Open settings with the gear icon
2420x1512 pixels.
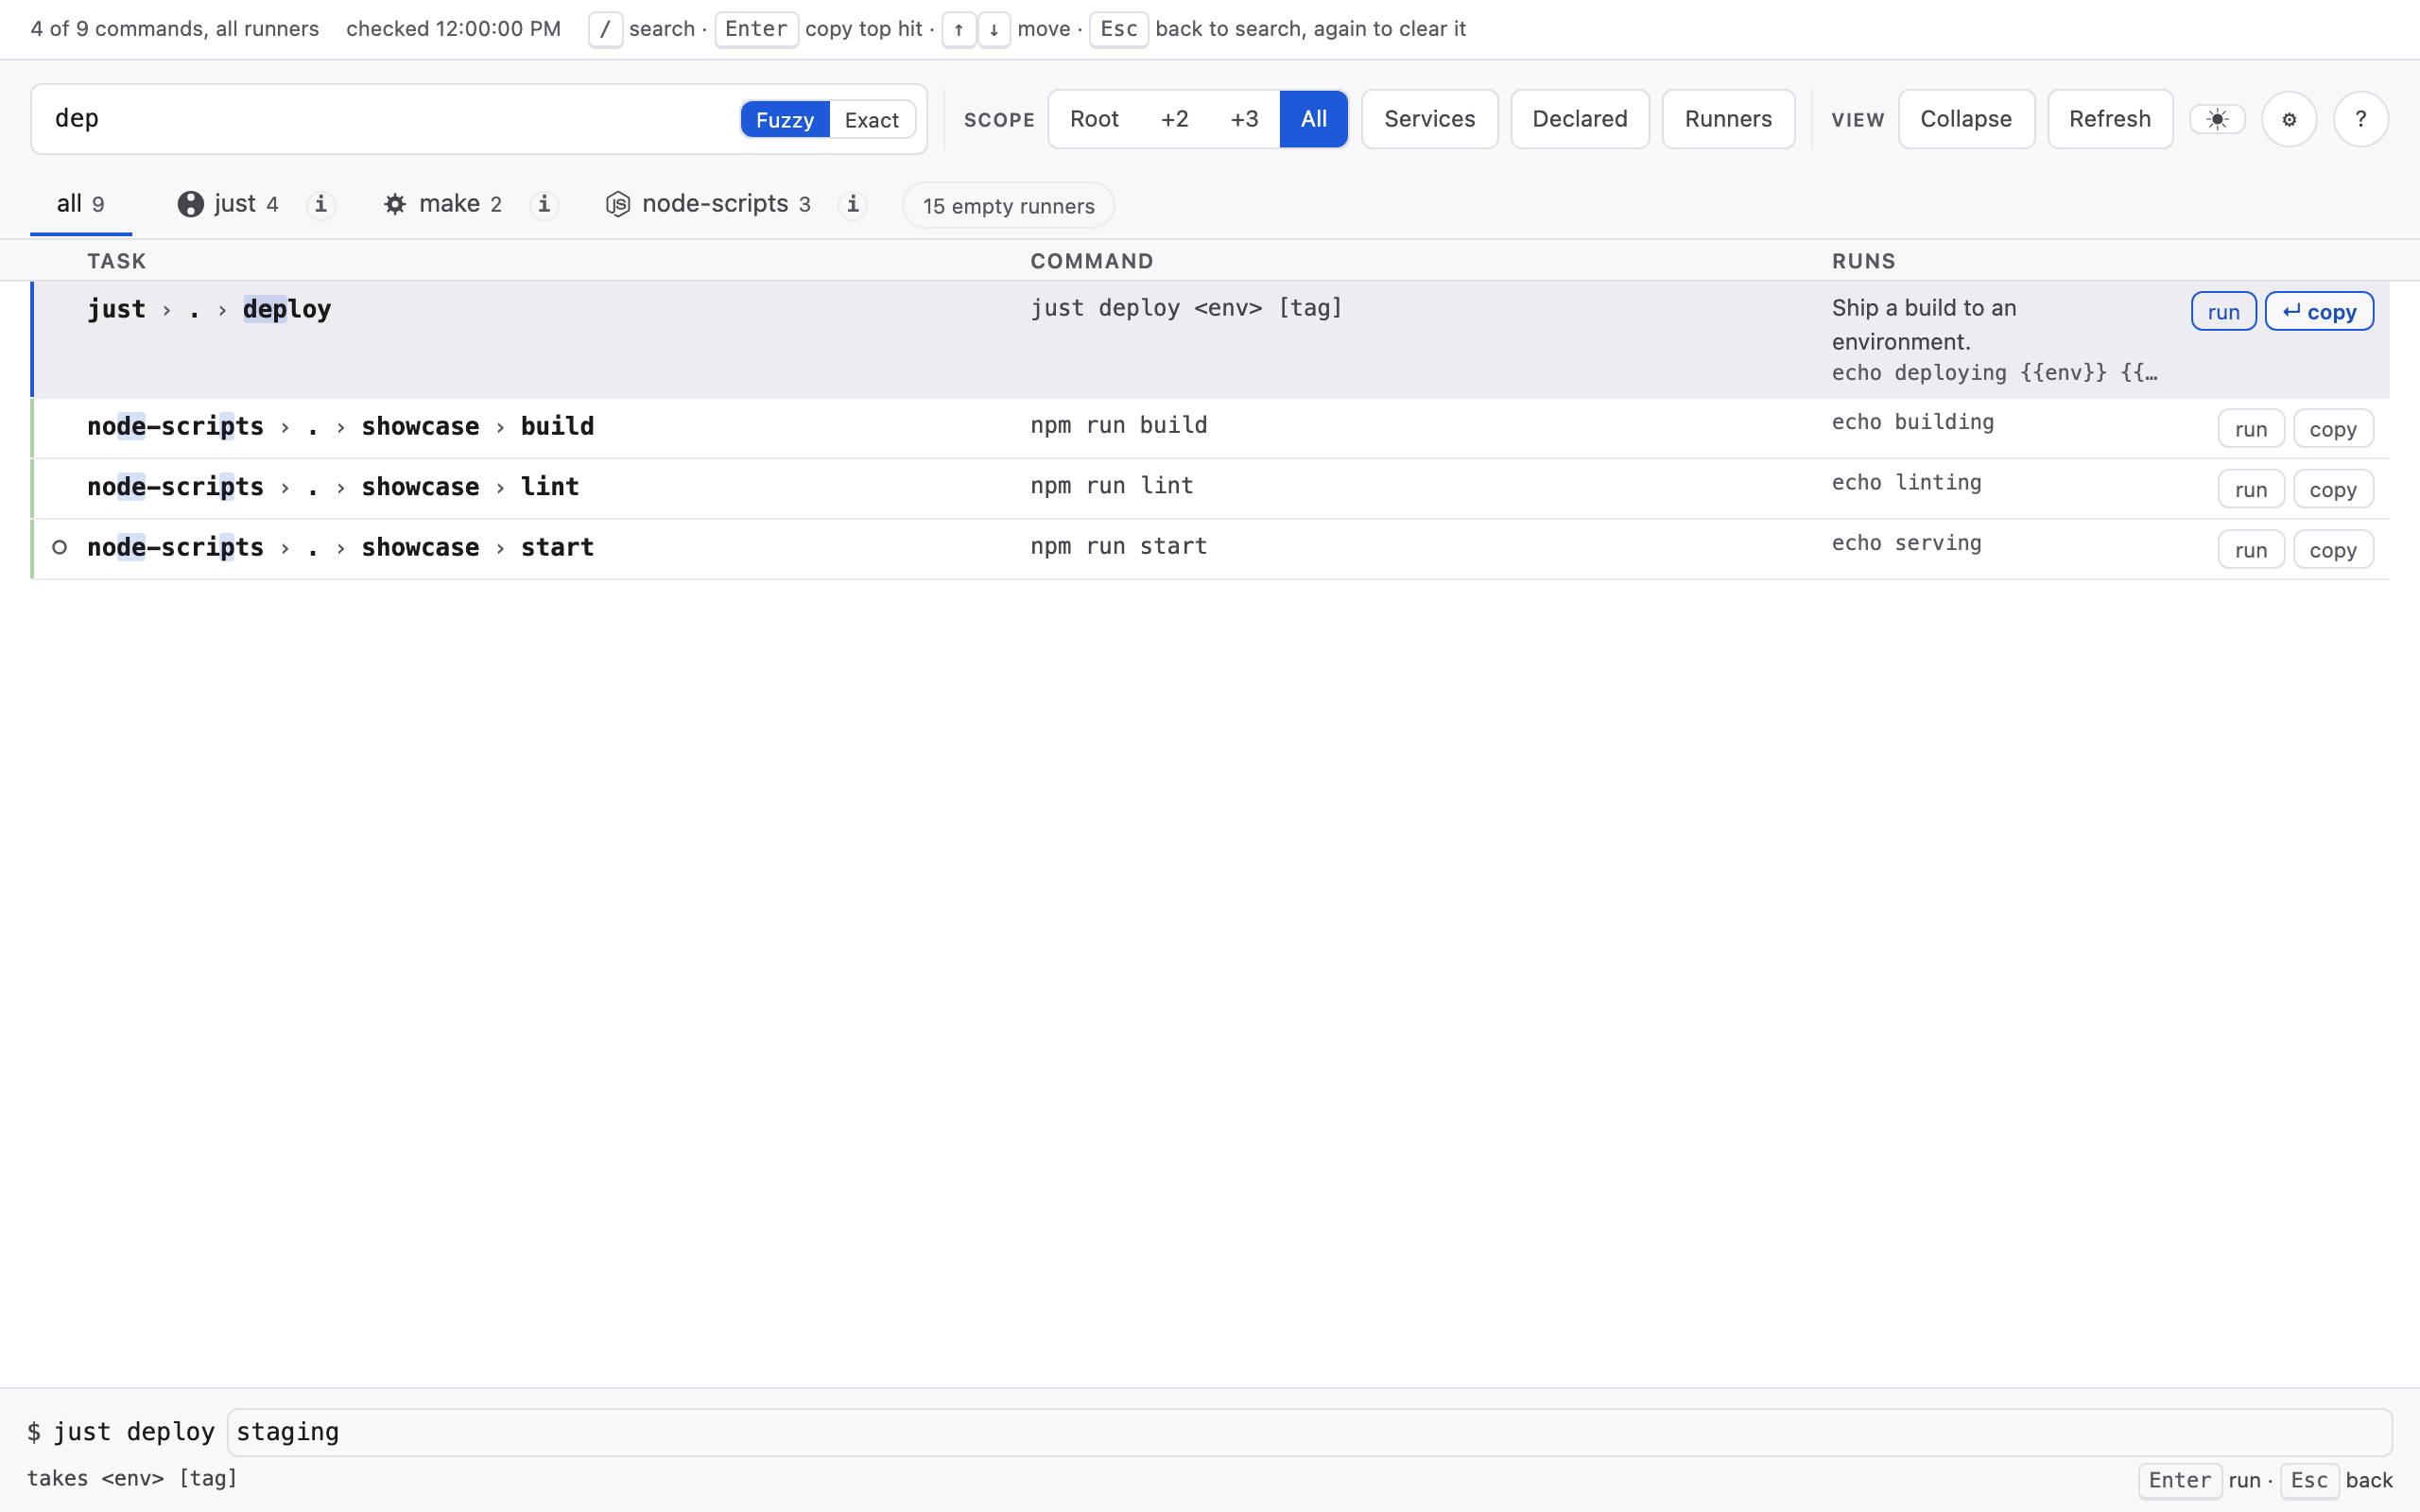[2289, 119]
